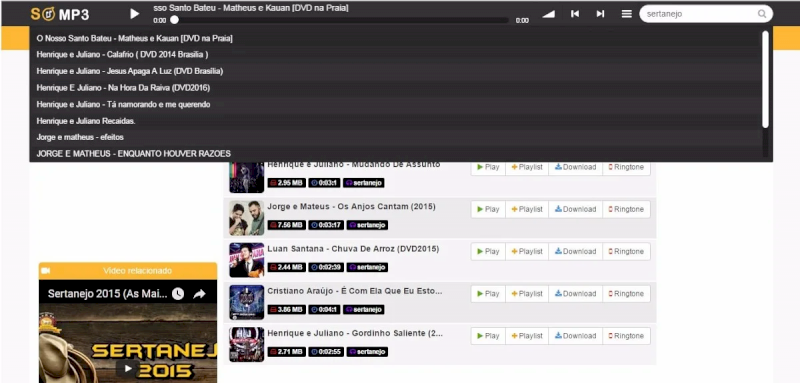Download Gordinho Saliente
Image resolution: width=800 pixels, height=383 pixels.
[x=576, y=336]
